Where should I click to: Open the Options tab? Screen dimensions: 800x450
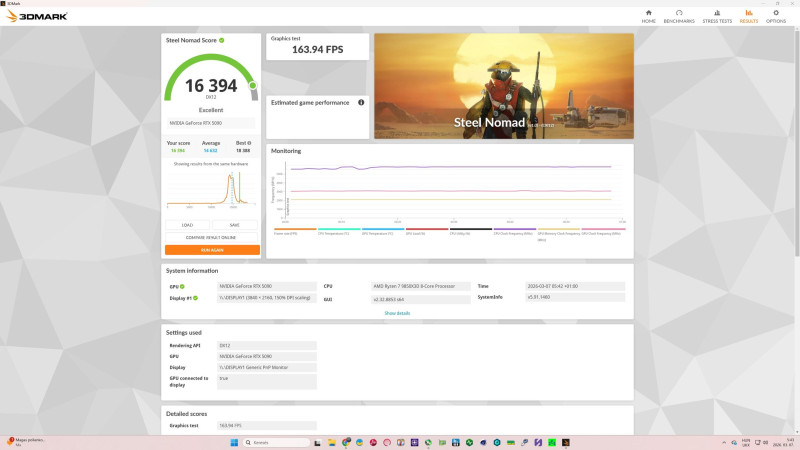[776, 16]
